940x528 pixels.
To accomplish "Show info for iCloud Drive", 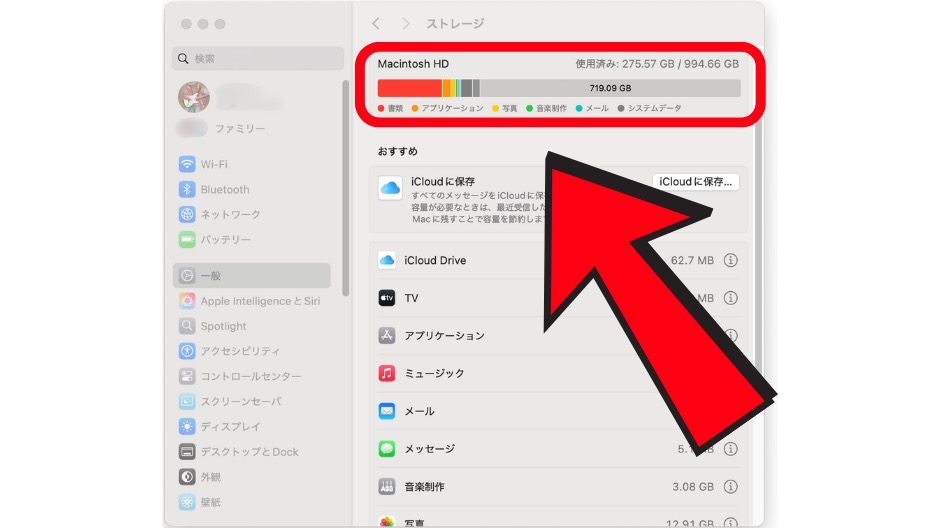I will point(730,260).
